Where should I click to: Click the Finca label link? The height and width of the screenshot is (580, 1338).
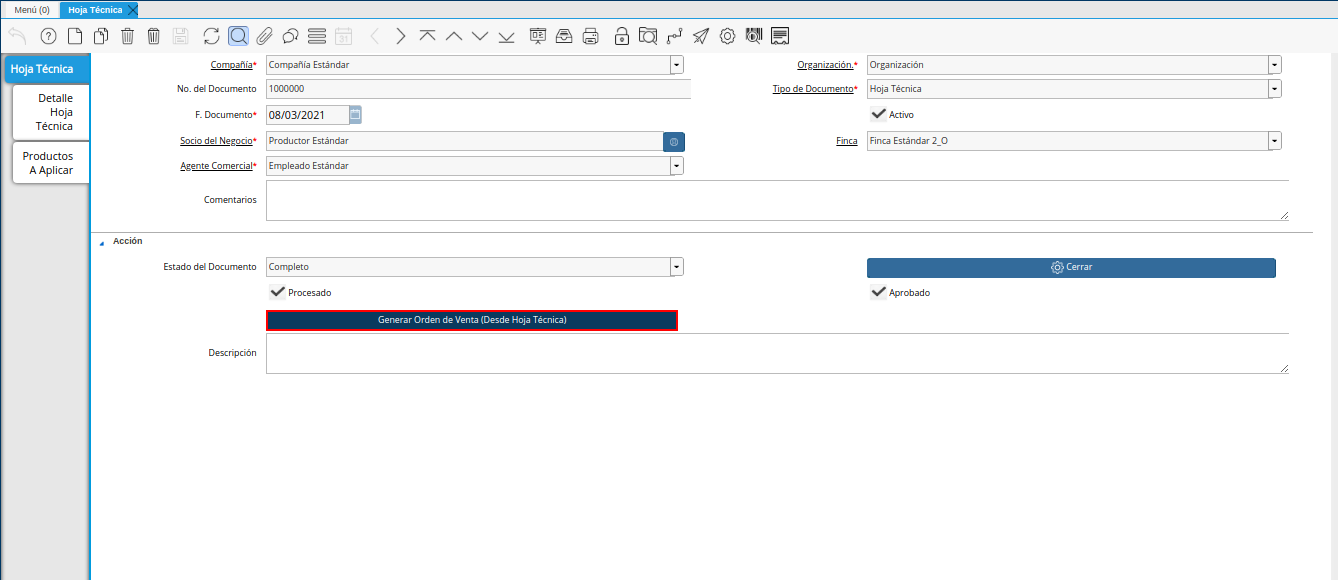[846, 141]
